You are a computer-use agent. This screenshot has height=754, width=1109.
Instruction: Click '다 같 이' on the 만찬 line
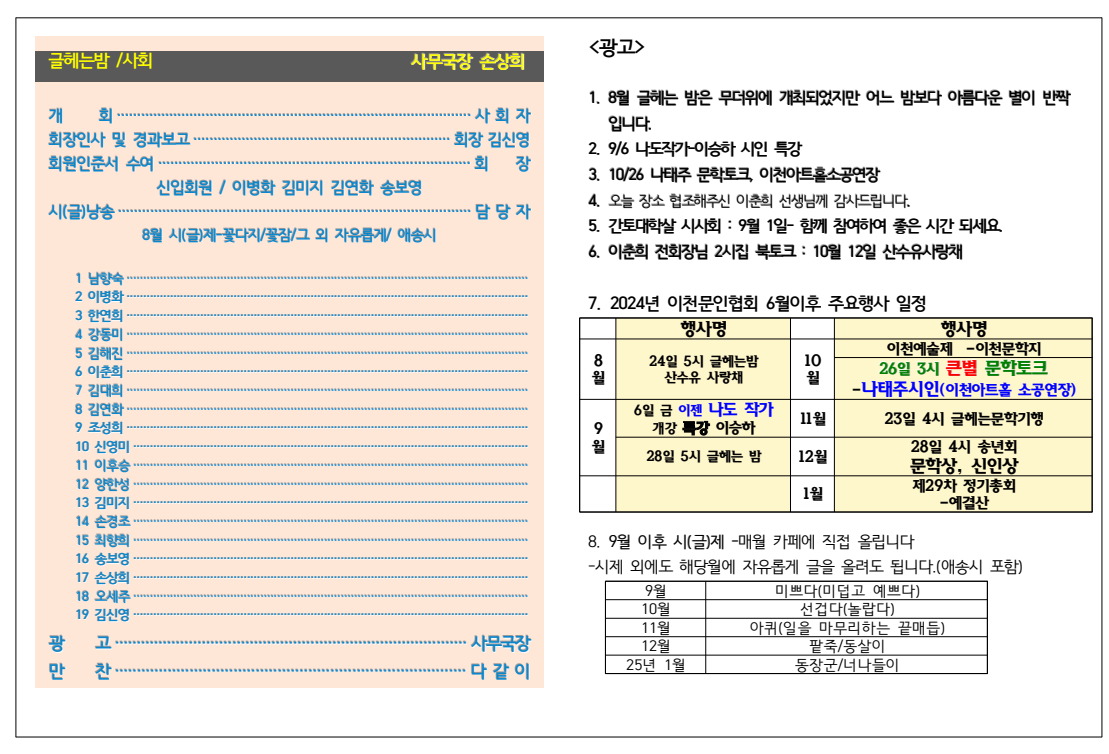point(500,671)
